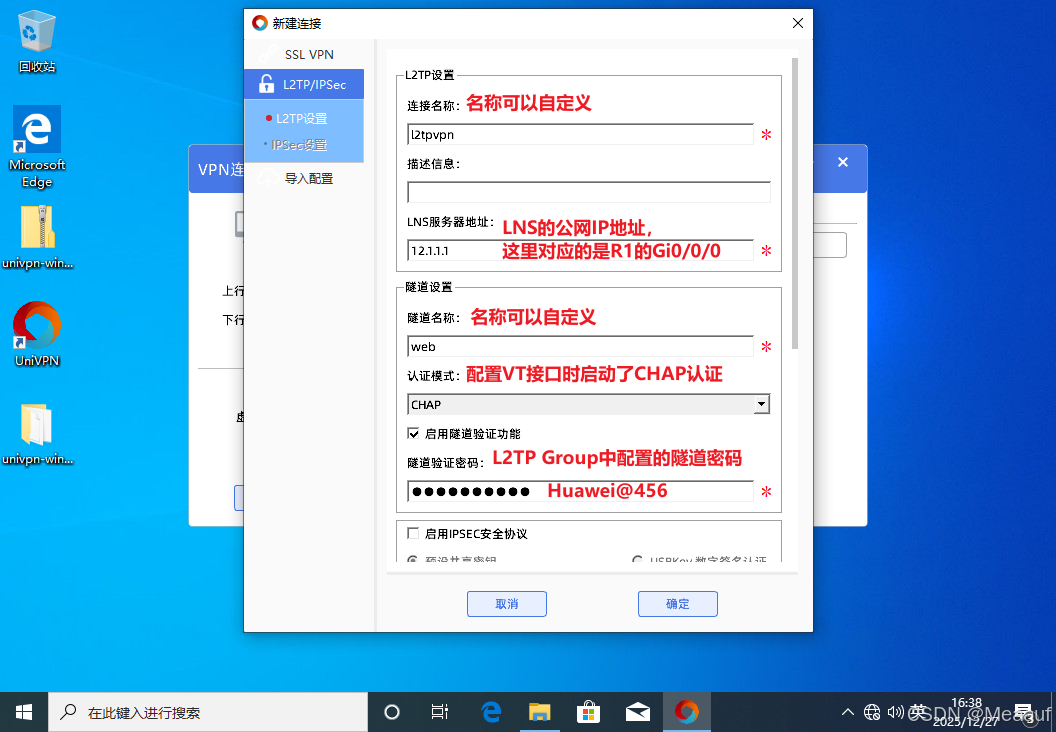Open the Windows Start menu
The height and width of the screenshot is (732, 1056).
coord(24,712)
